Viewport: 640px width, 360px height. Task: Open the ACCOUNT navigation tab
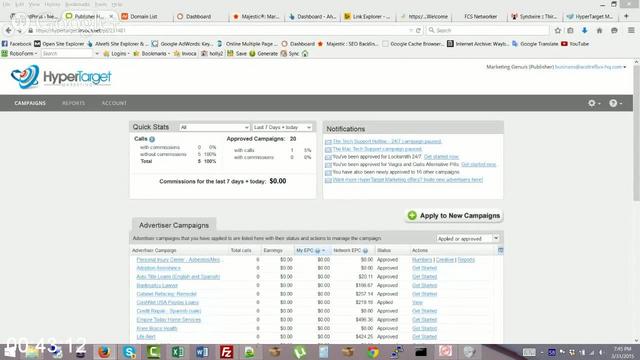114,103
